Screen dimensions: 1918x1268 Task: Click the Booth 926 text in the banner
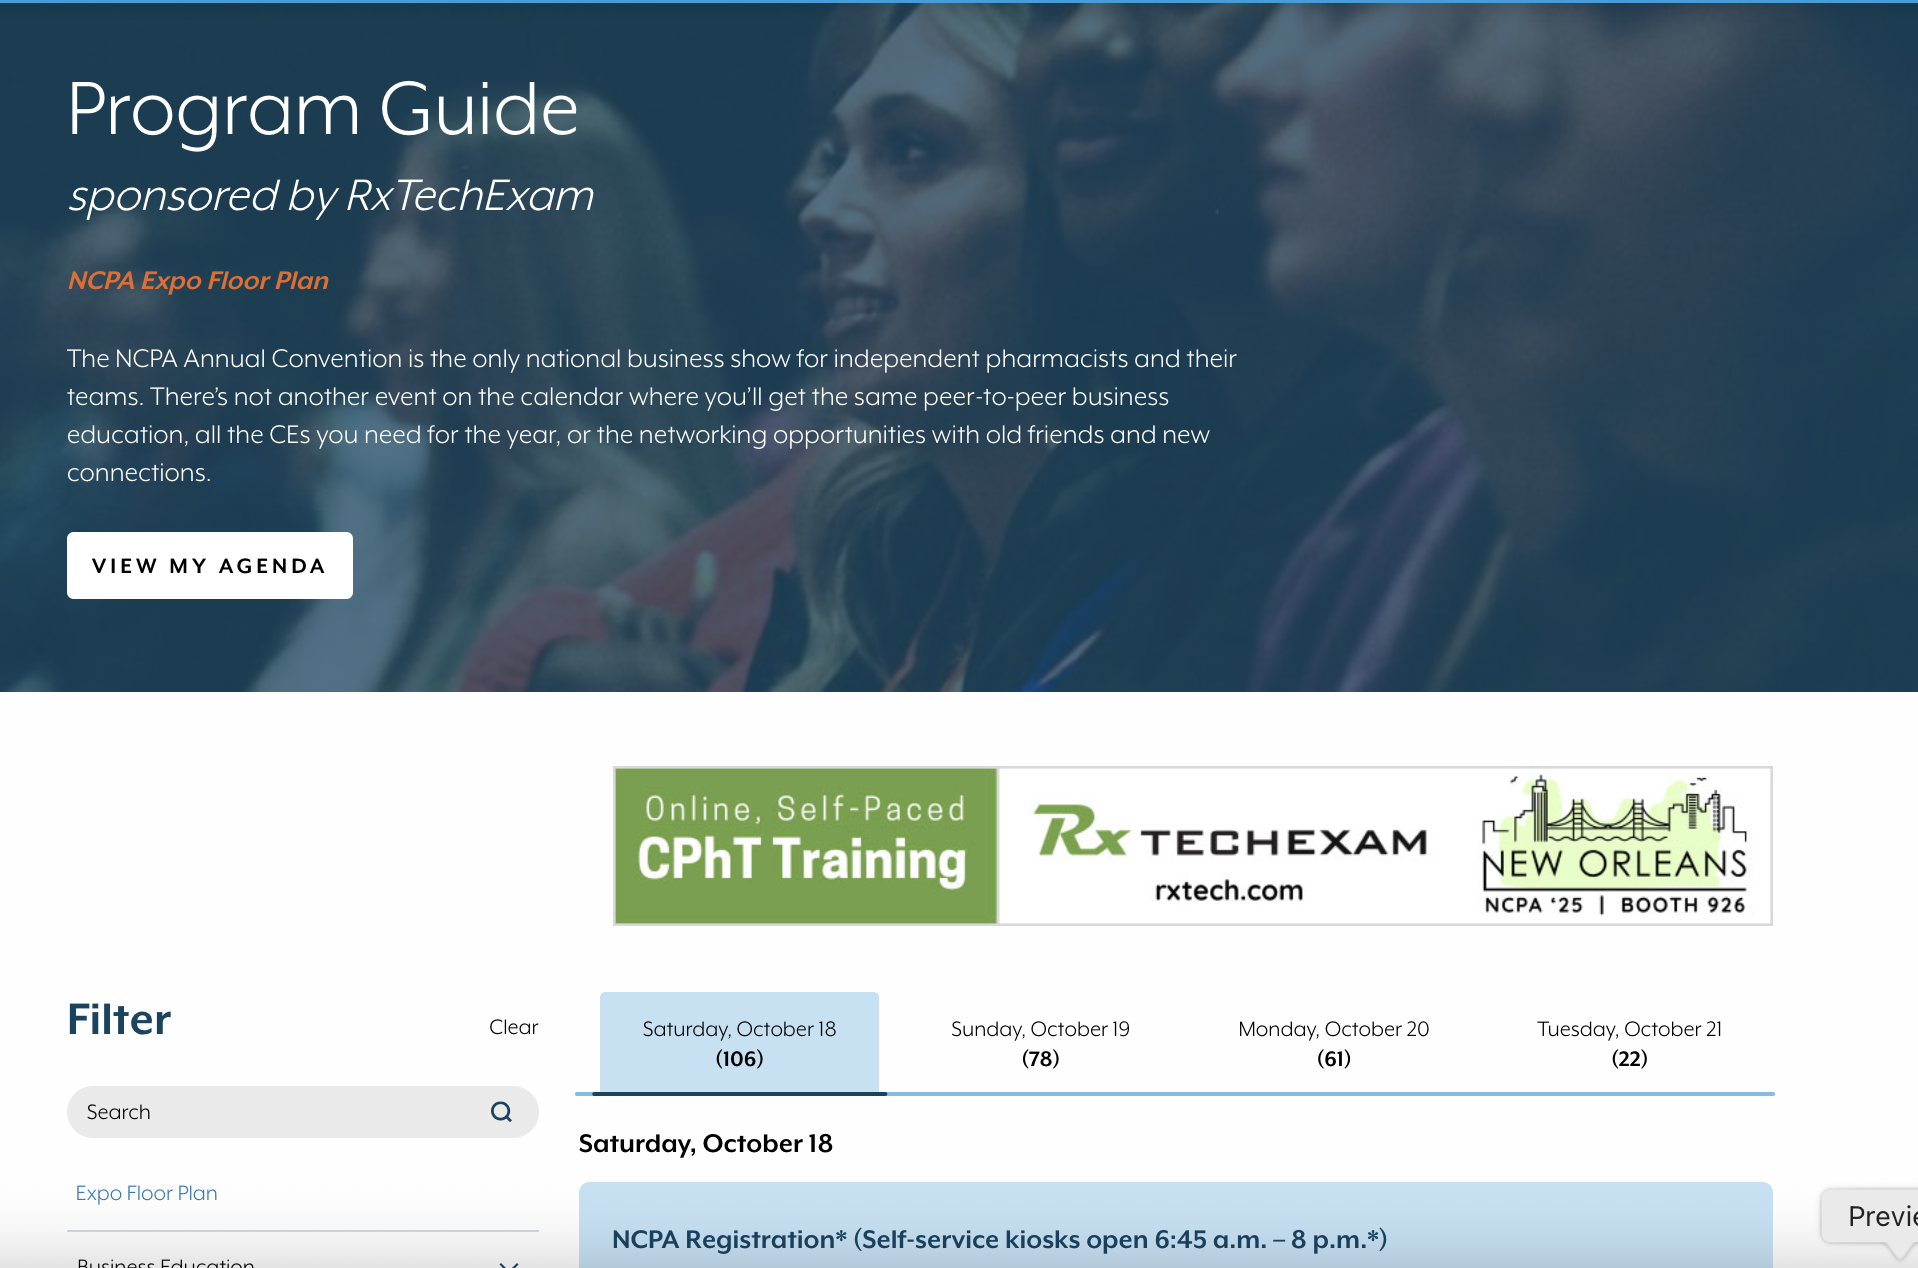tap(1683, 905)
